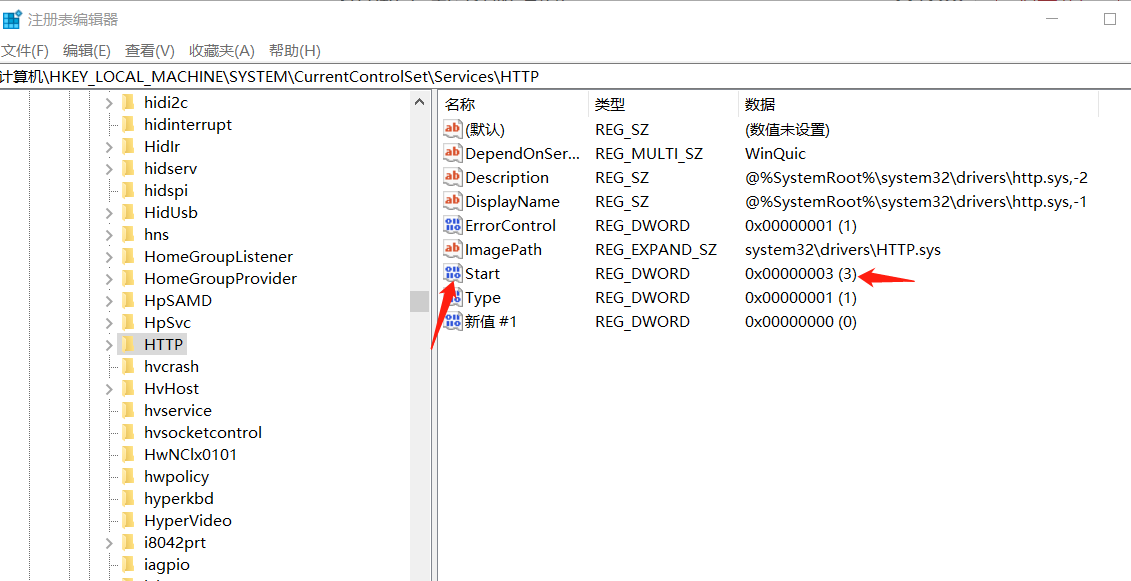The width and height of the screenshot is (1131, 581).
Task: Select the Type value name
Action: click(483, 297)
